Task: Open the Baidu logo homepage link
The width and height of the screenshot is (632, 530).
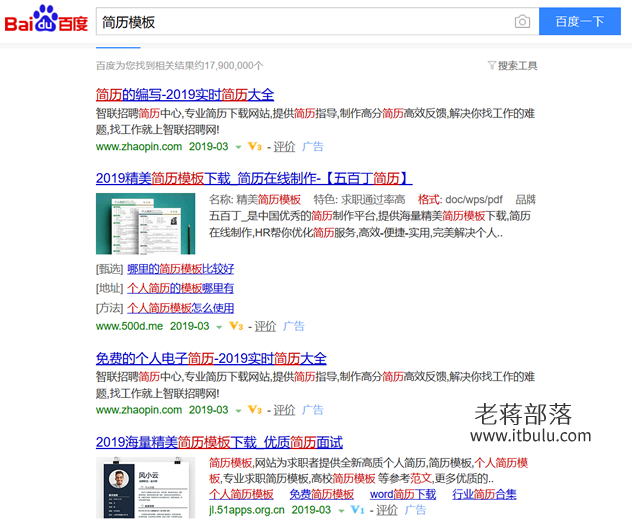Action: [x=46, y=19]
